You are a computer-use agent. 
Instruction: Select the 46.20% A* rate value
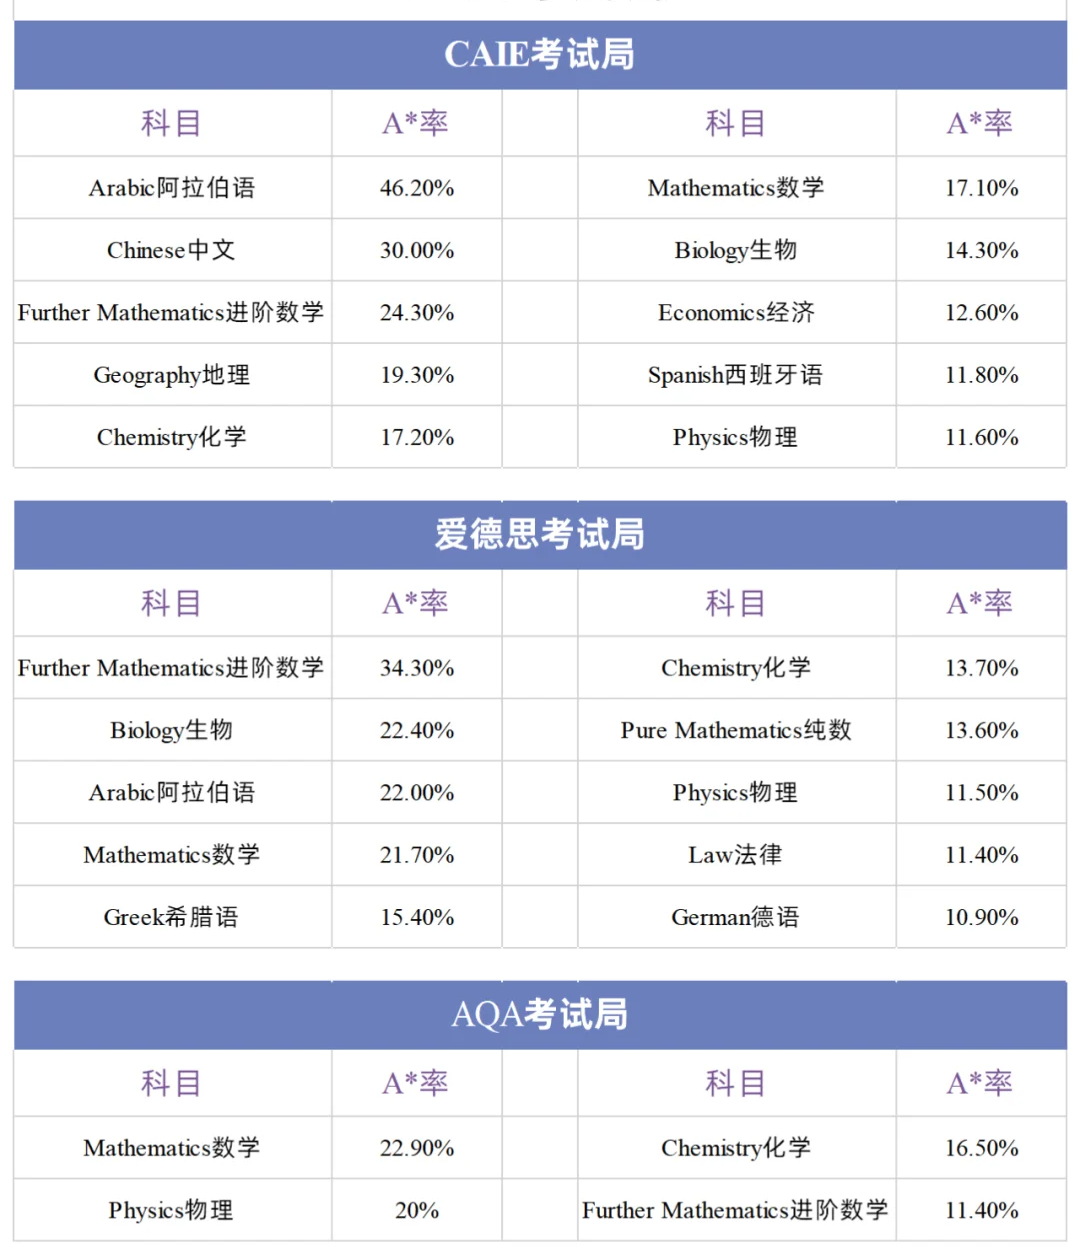(417, 188)
